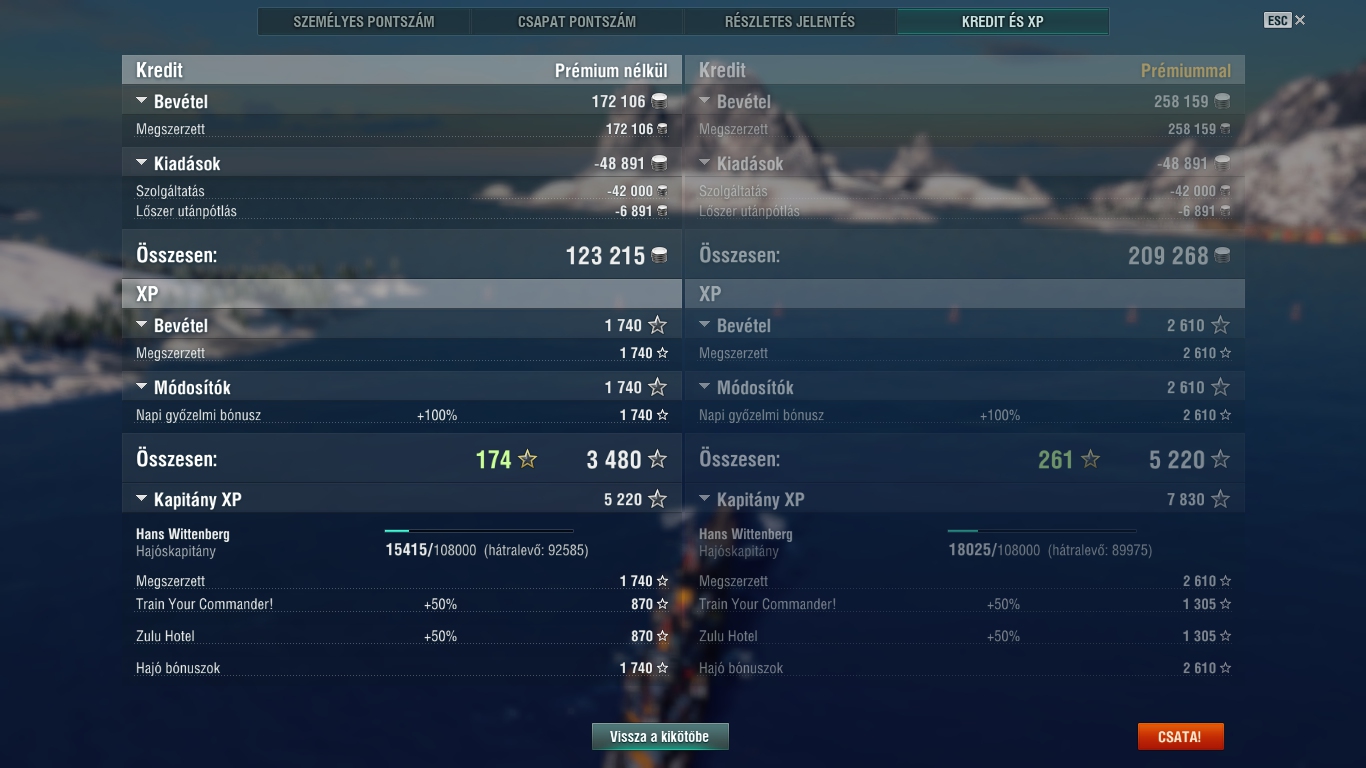Click the credit coin icon beside 123 215 total
This screenshot has width=1366, height=768.
click(659, 256)
